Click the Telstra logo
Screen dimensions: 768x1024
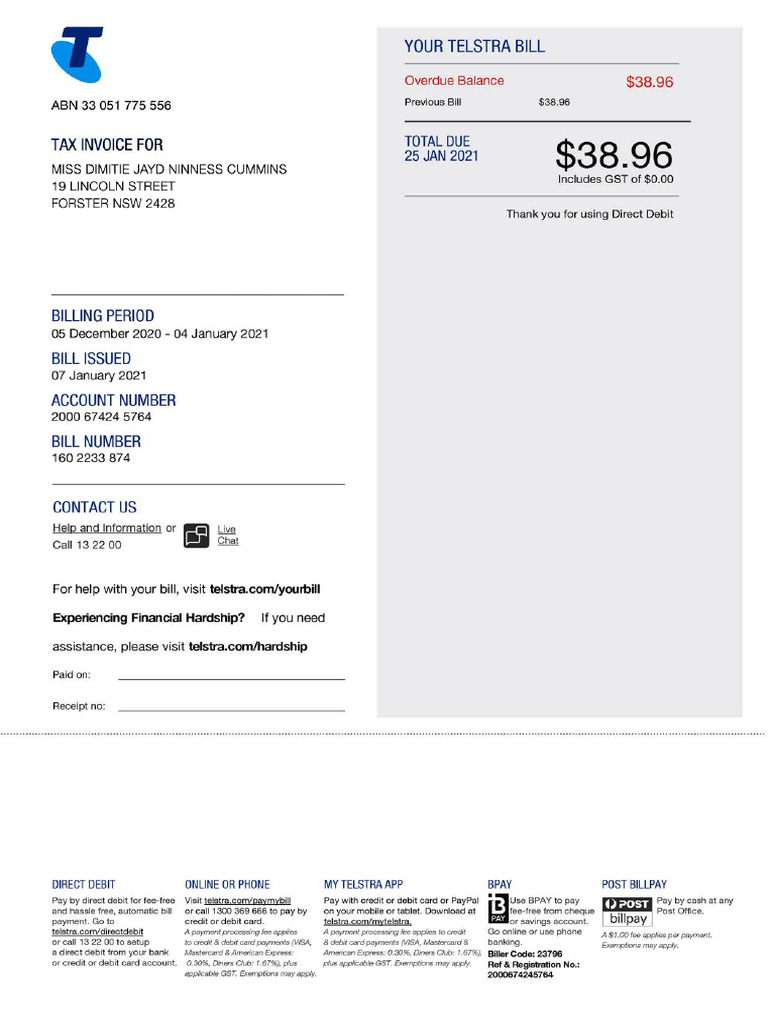click(77, 54)
